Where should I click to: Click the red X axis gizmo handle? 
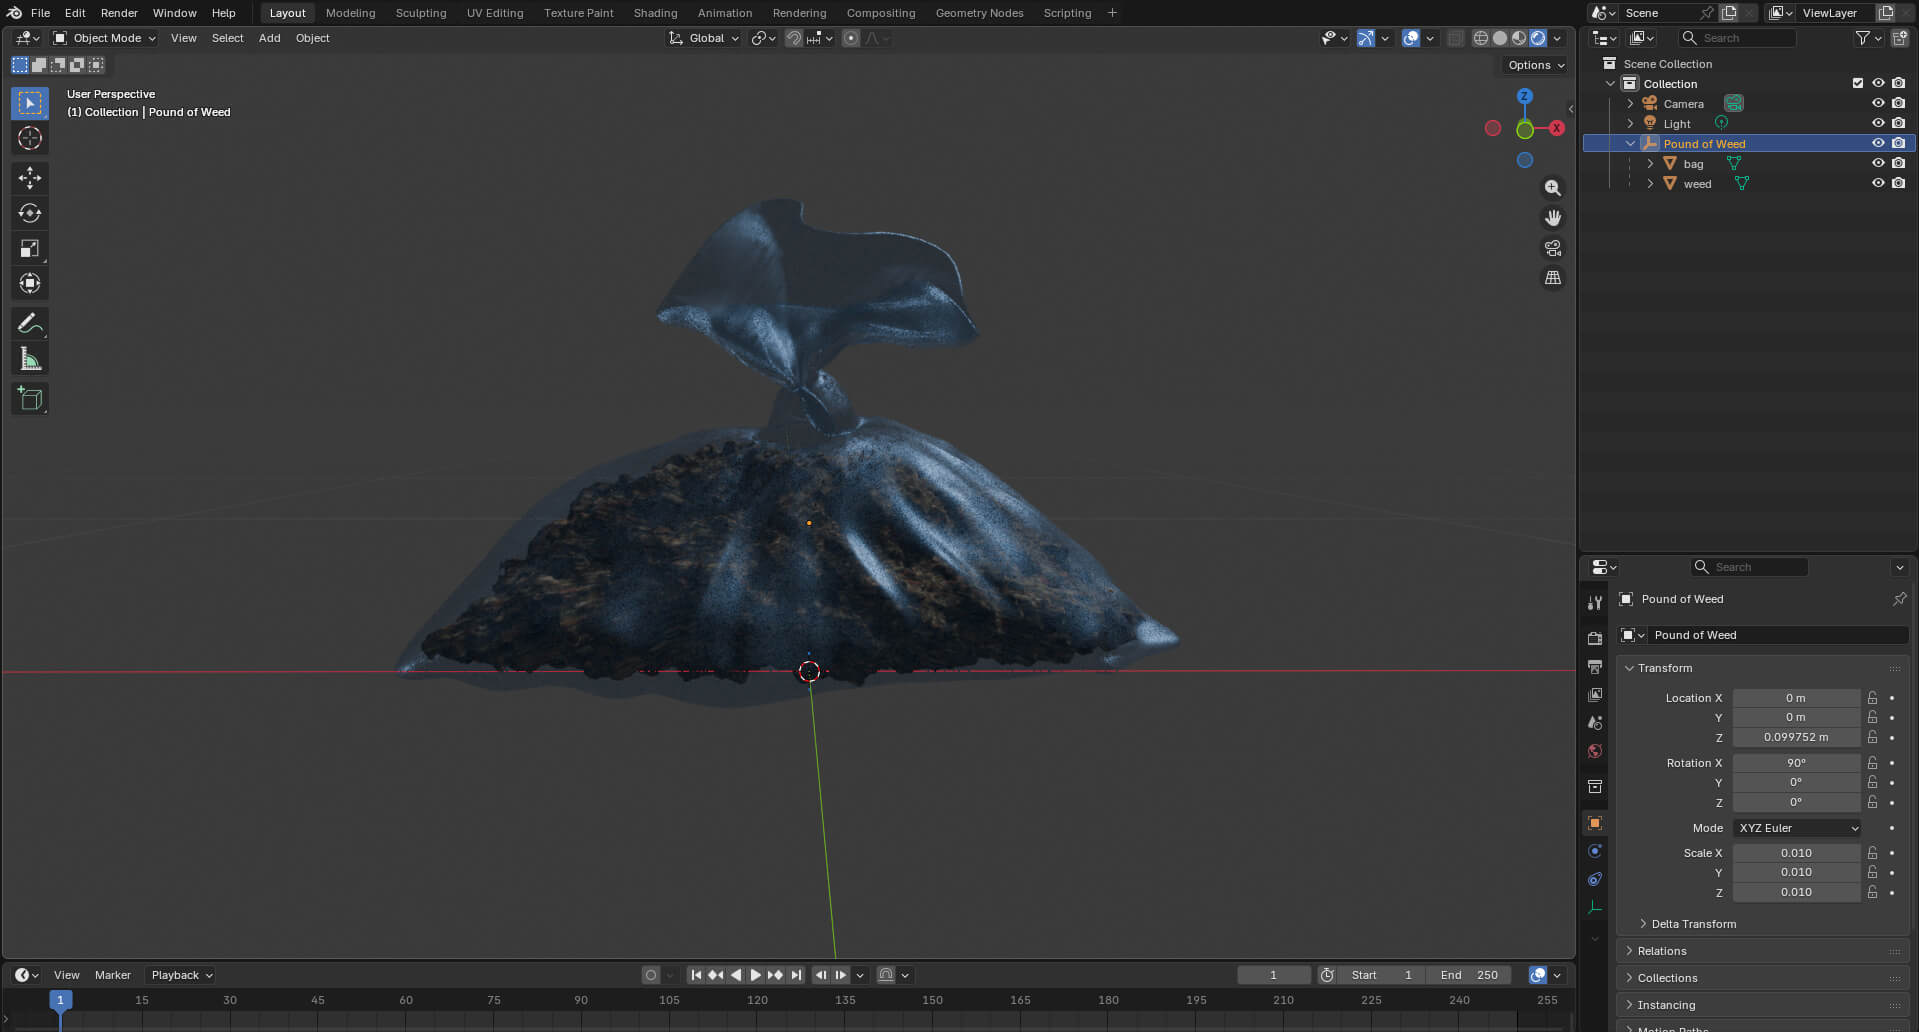(1557, 128)
